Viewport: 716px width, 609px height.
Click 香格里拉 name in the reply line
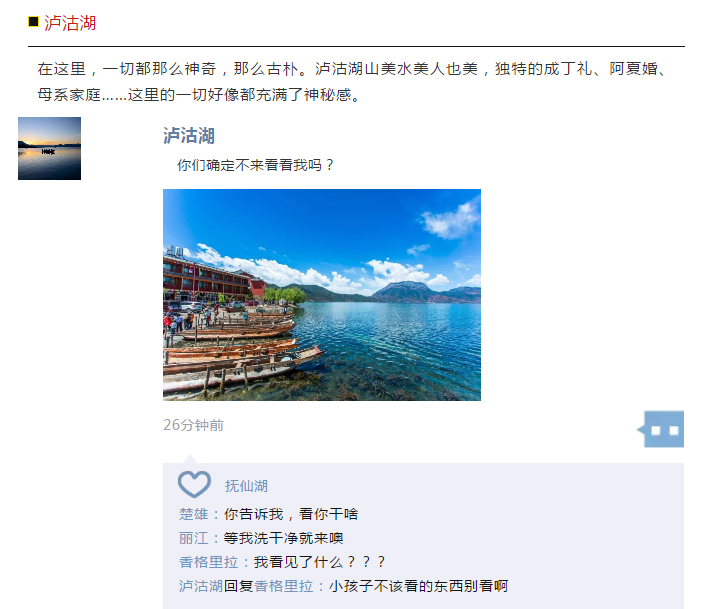[x=284, y=586]
